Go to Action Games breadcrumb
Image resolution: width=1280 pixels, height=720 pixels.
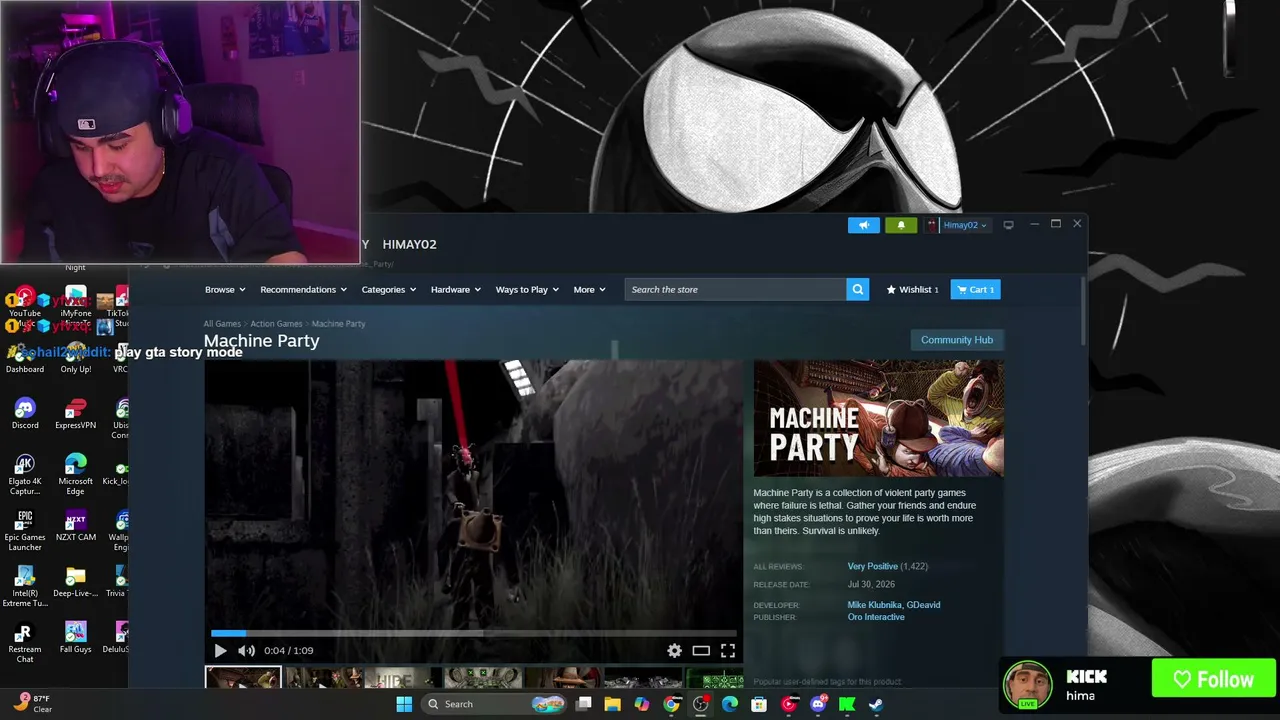tap(276, 324)
